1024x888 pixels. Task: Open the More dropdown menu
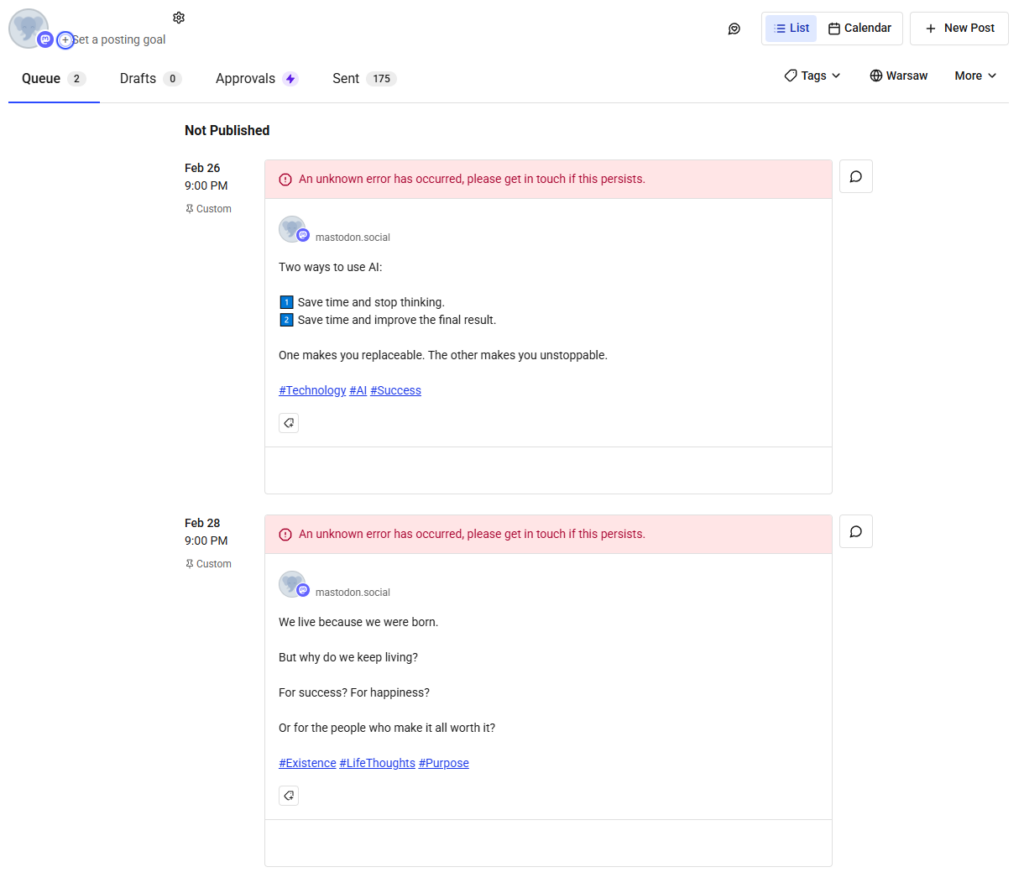pos(975,76)
